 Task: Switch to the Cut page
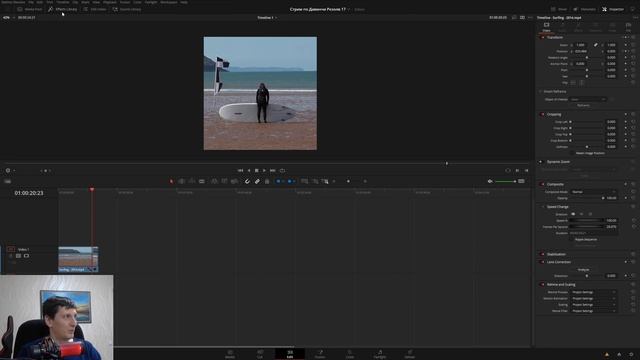point(260,354)
